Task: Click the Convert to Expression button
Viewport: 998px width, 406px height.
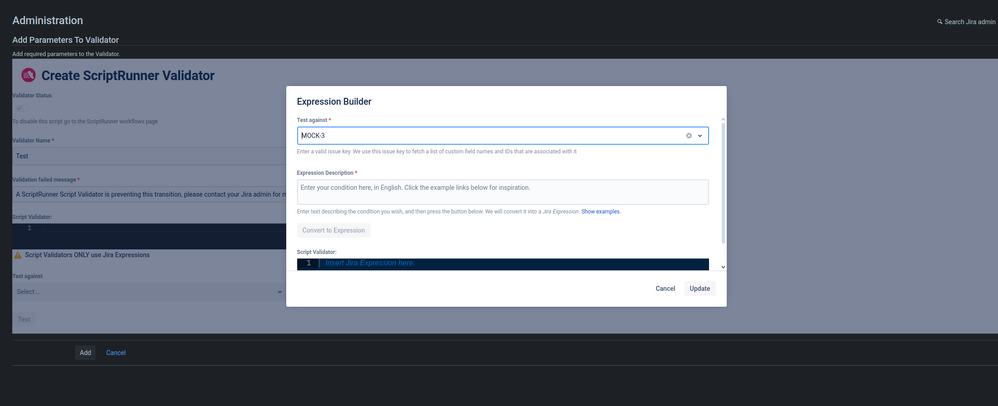Action: 334,230
